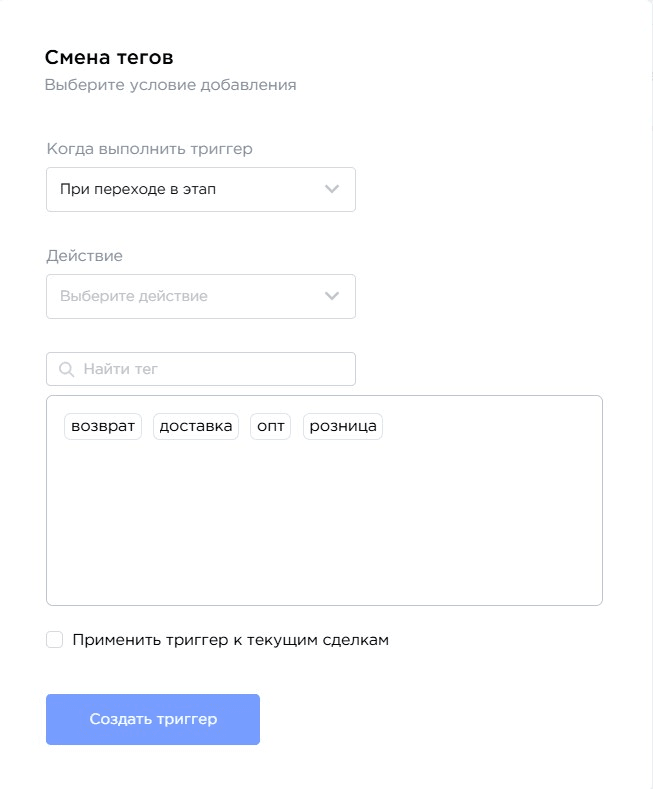Image resolution: width=653 pixels, height=789 pixels.
Task: Click the 'Когда выполнить триггер' field label
Action: click(149, 149)
